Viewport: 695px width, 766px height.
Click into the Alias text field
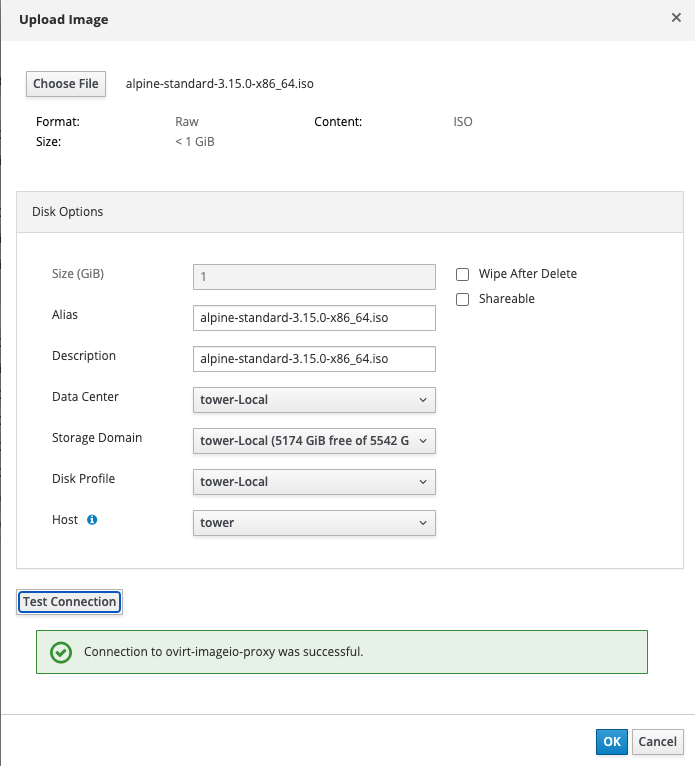point(314,318)
